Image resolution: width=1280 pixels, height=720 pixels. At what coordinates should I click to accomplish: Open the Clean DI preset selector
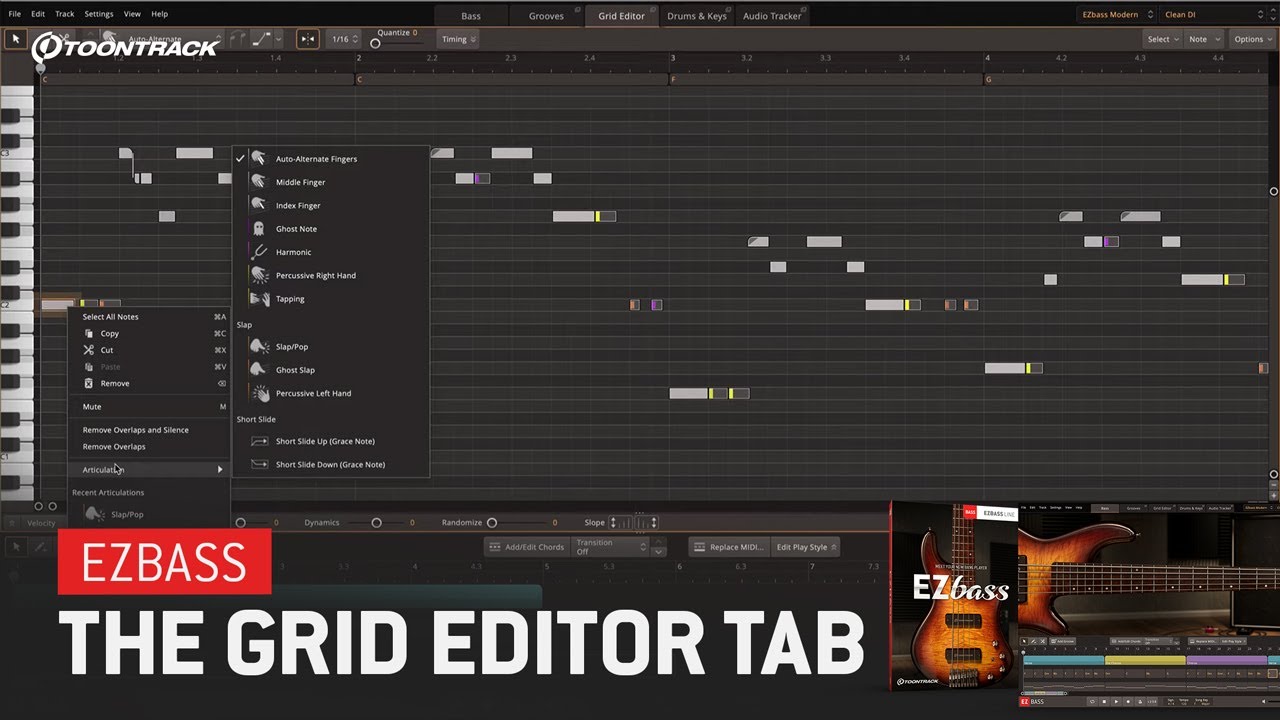[x=1212, y=14]
